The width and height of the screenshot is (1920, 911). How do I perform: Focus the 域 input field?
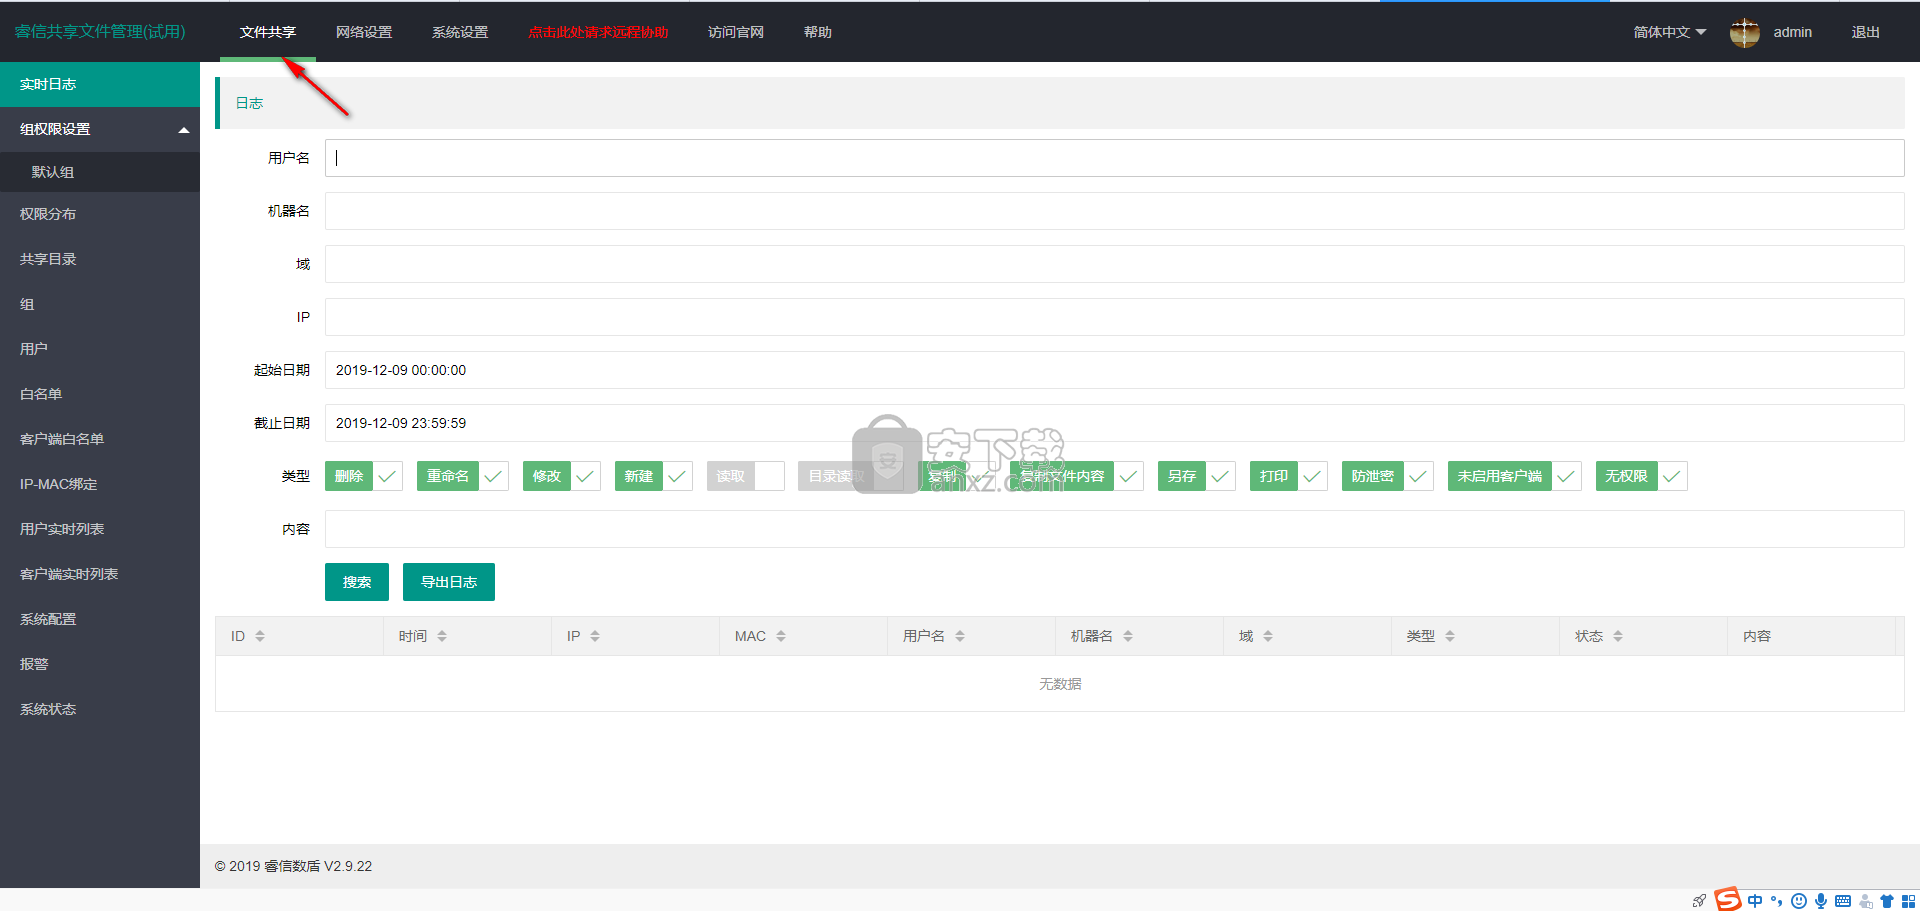click(1114, 264)
